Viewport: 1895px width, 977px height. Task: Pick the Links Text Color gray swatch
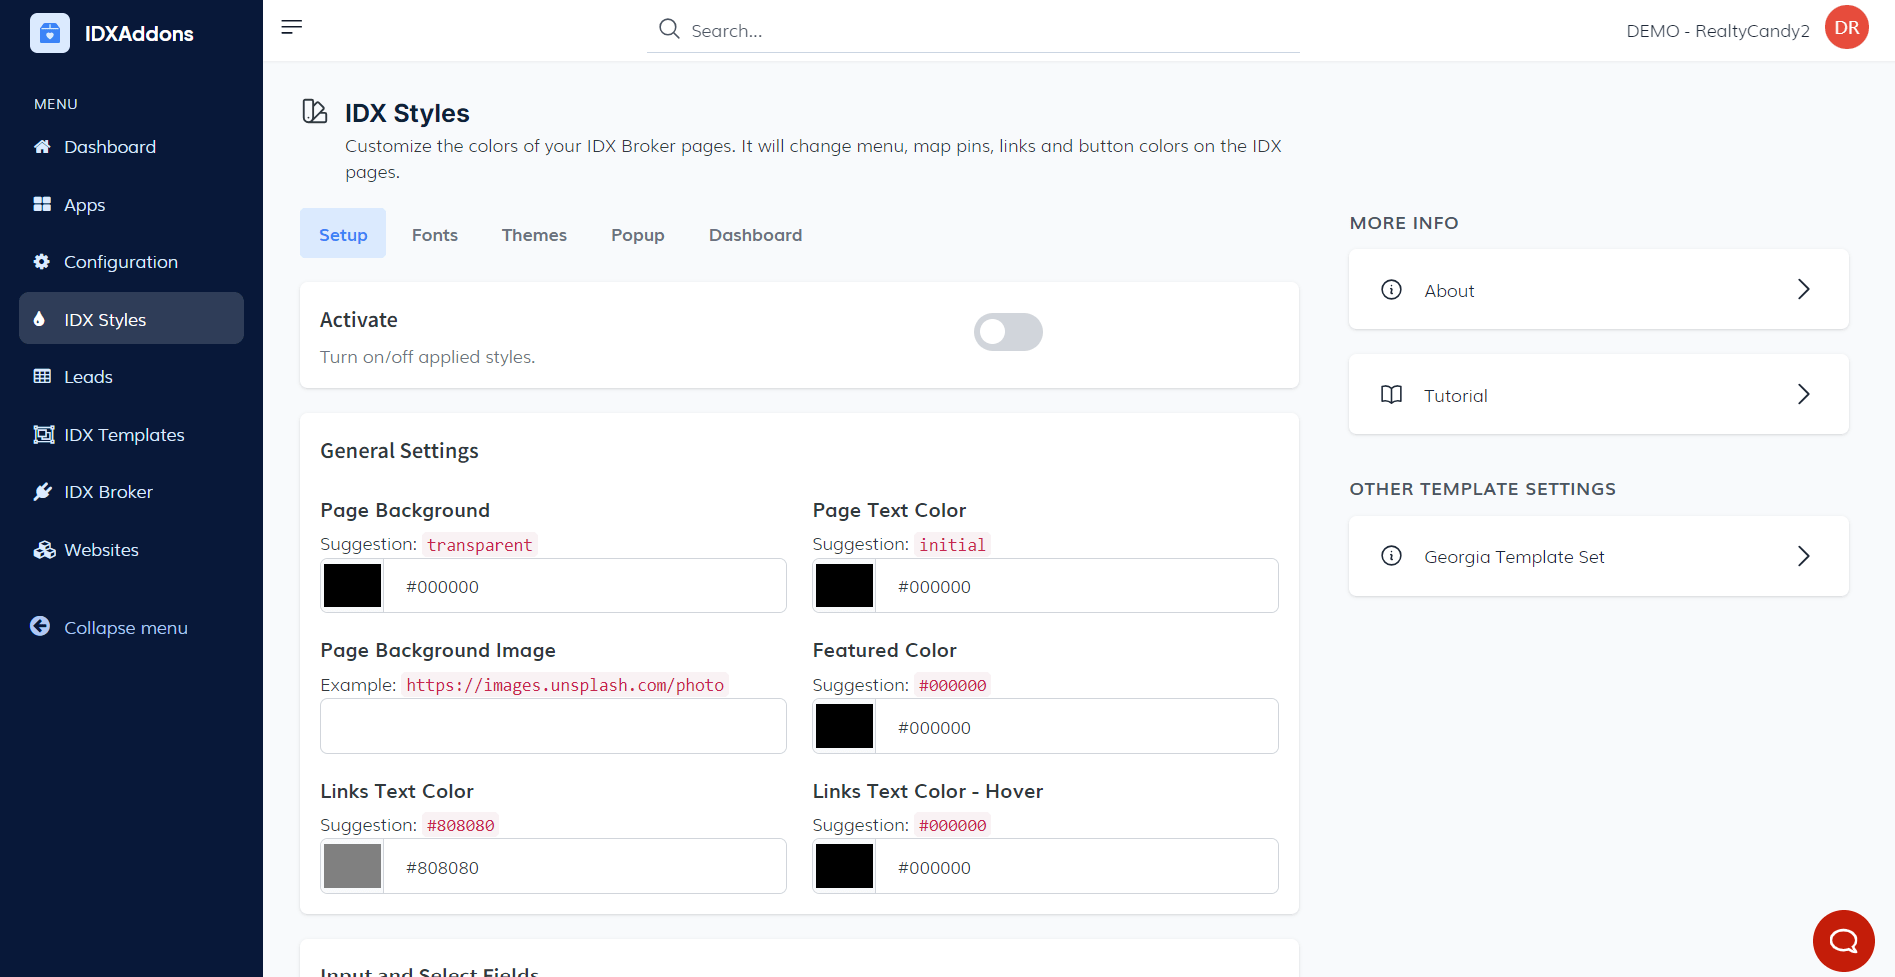click(352, 866)
